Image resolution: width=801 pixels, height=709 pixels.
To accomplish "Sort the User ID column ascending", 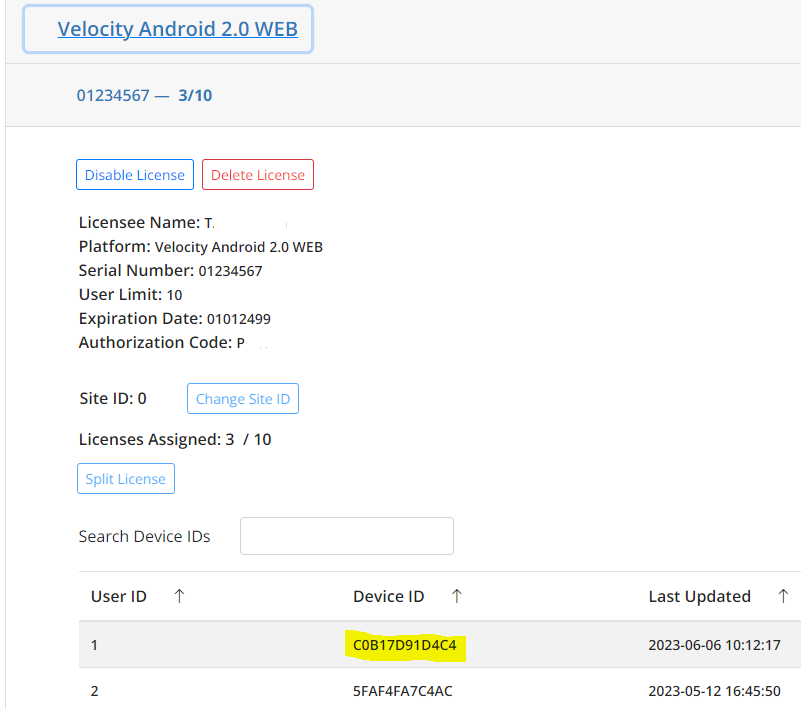I will pyautogui.click(x=179, y=596).
